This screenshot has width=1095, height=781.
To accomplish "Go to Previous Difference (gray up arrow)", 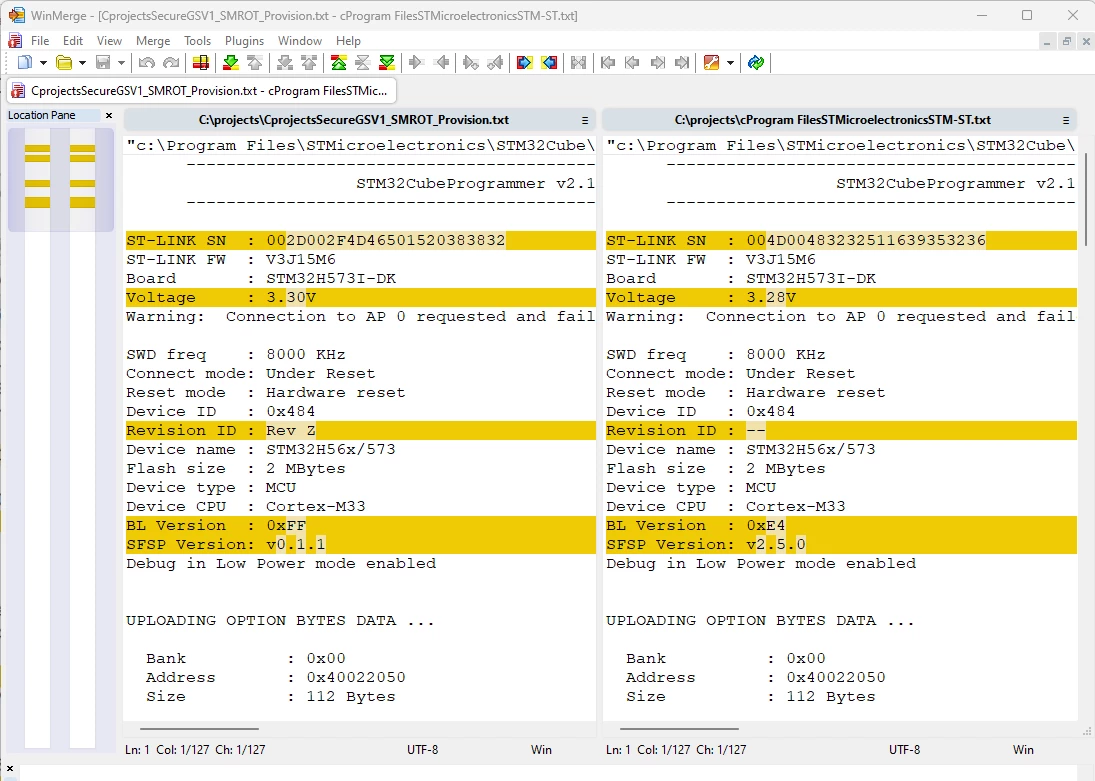I will click(255, 63).
